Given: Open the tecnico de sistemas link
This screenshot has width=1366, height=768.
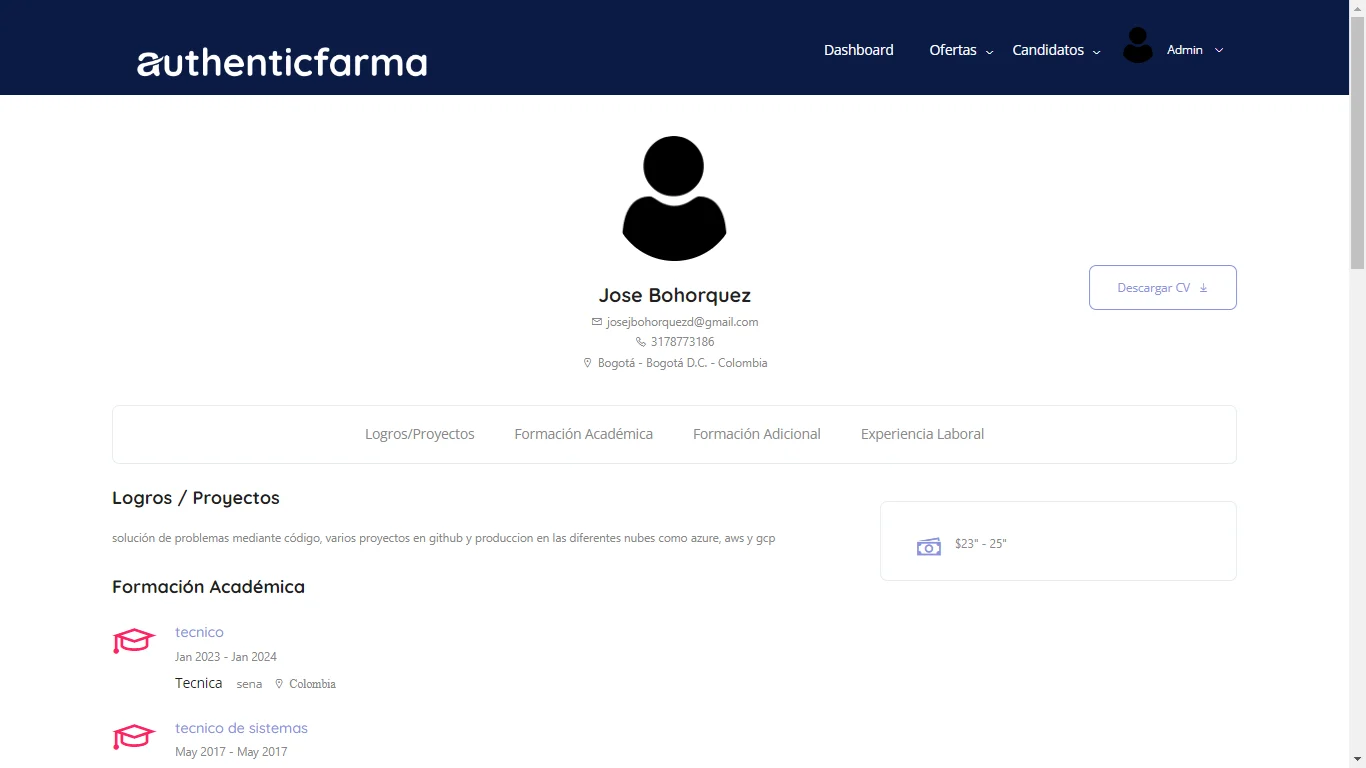Looking at the screenshot, I should tap(241, 728).
